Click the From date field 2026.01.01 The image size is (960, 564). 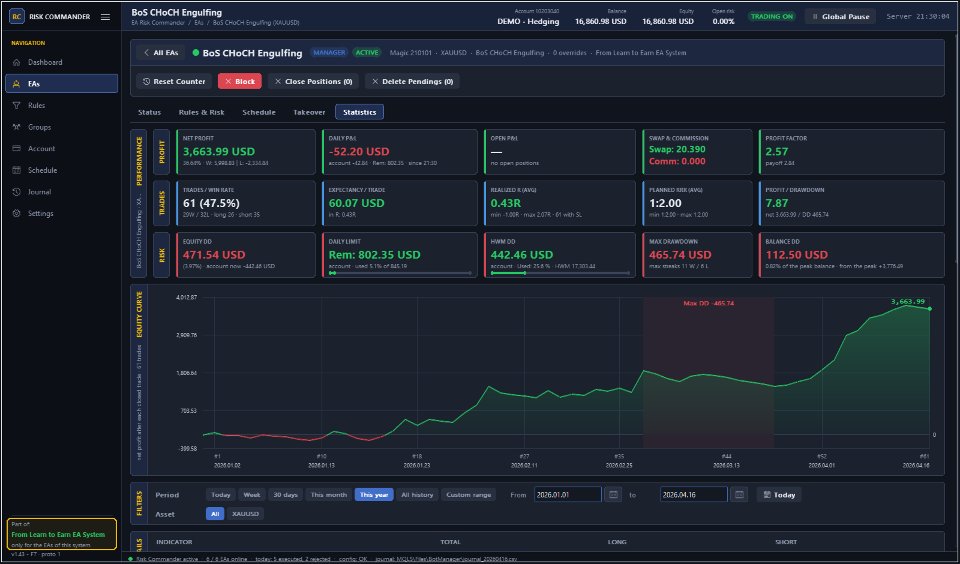pos(568,495)
